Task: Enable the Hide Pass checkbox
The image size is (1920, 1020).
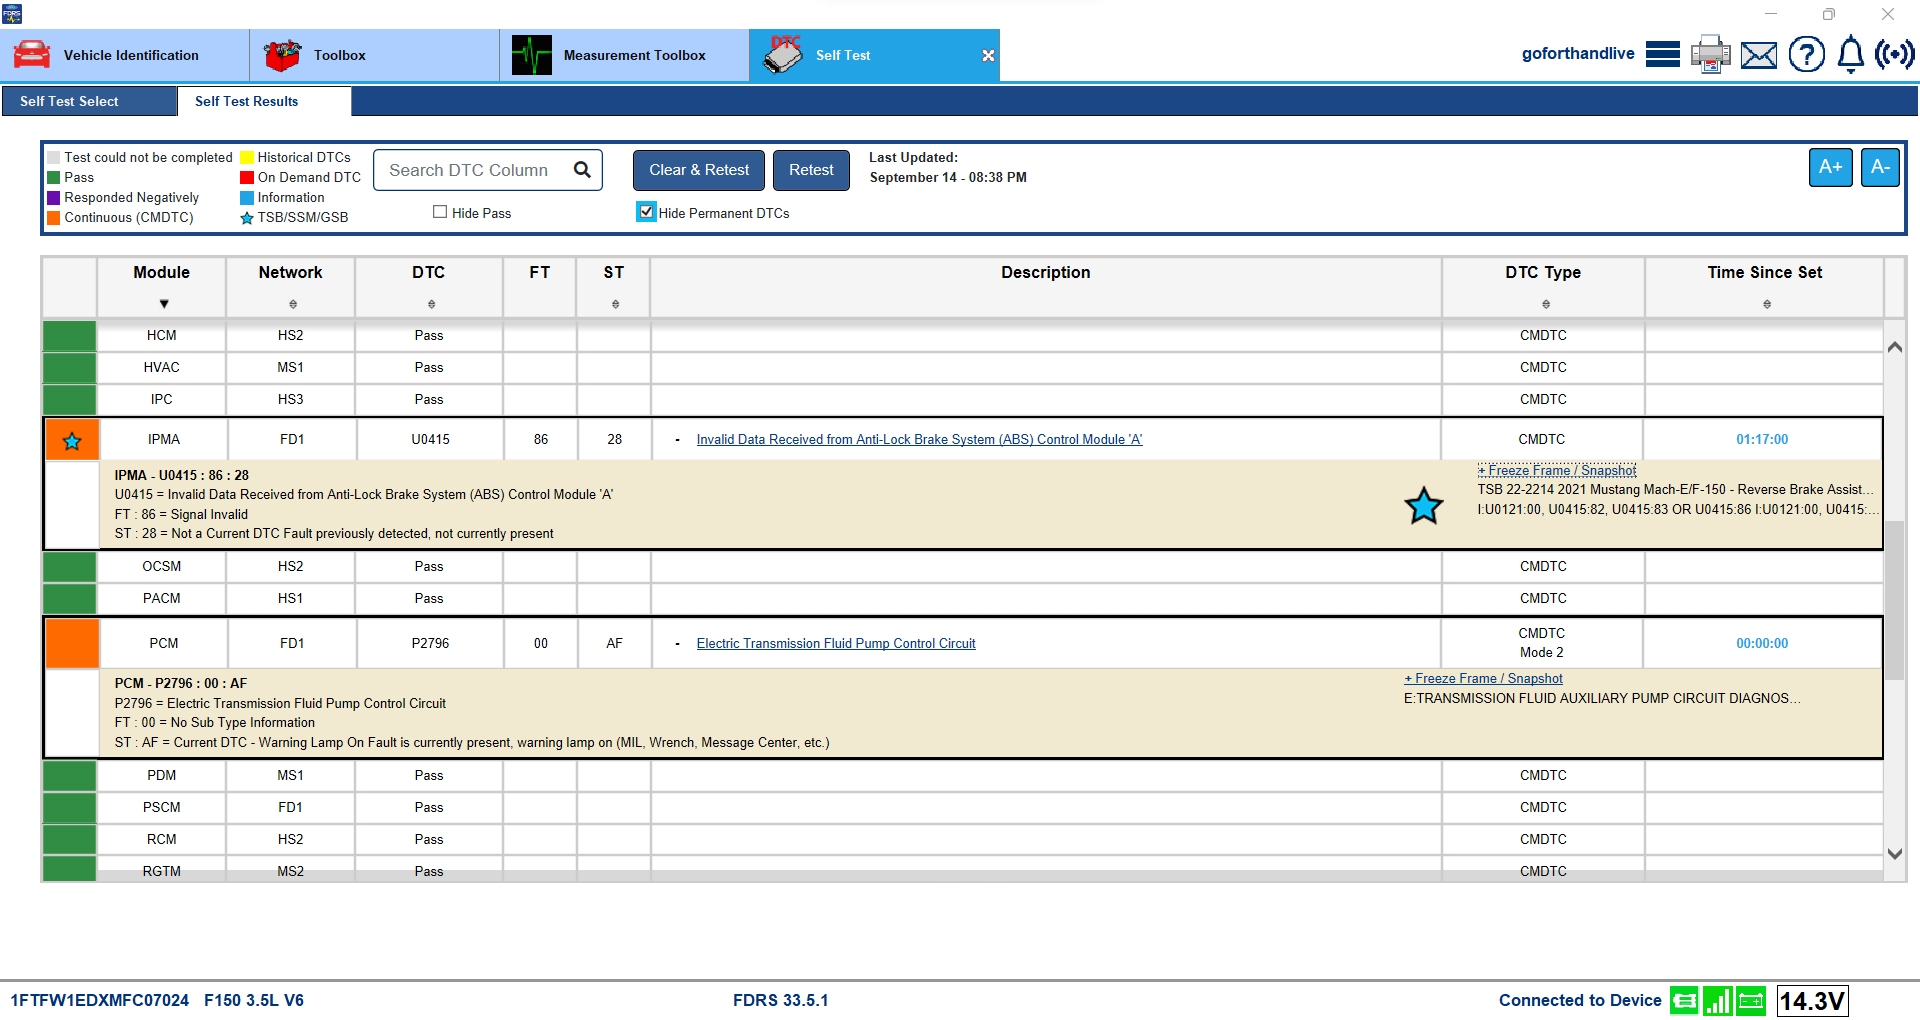Action: coord(440,212)
